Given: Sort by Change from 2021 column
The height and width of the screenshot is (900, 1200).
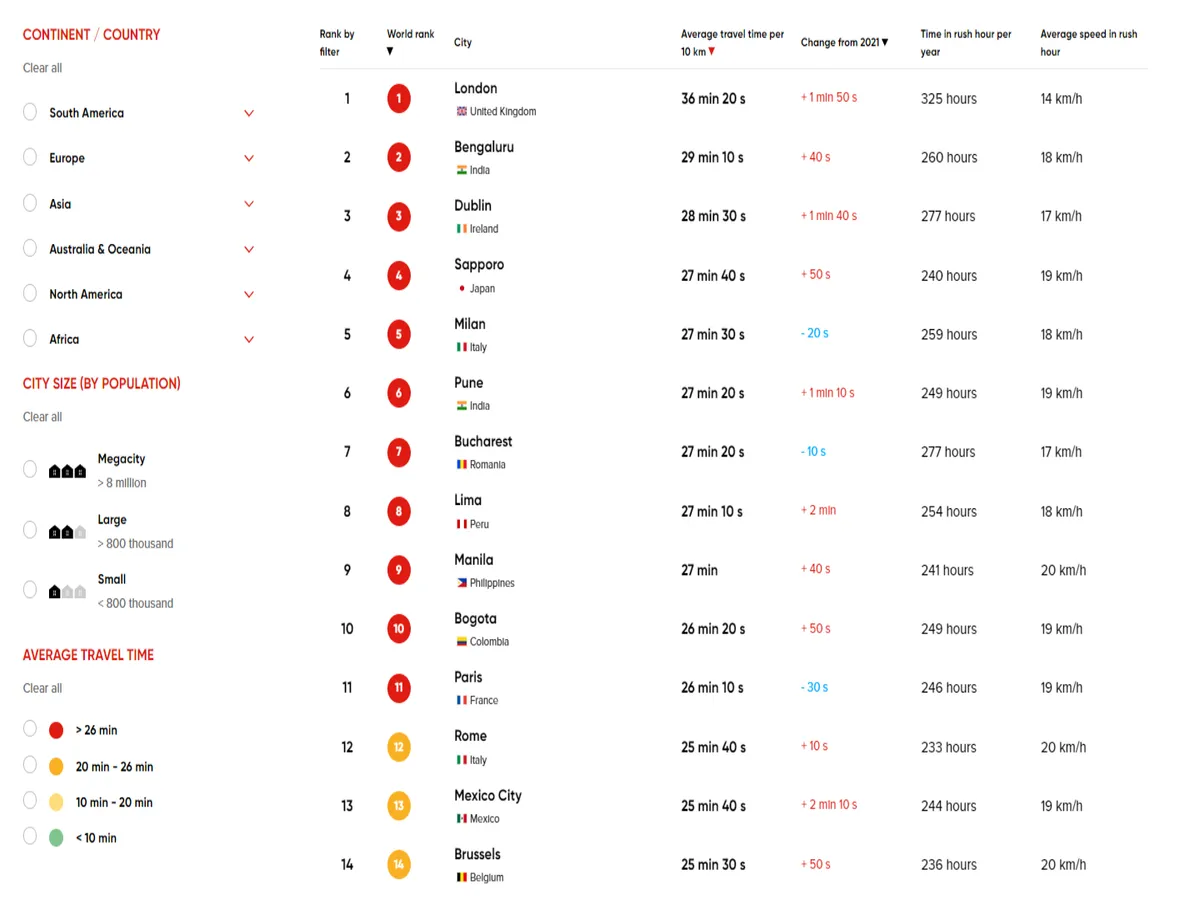Looking at the screenshot, I should [844, 43].
